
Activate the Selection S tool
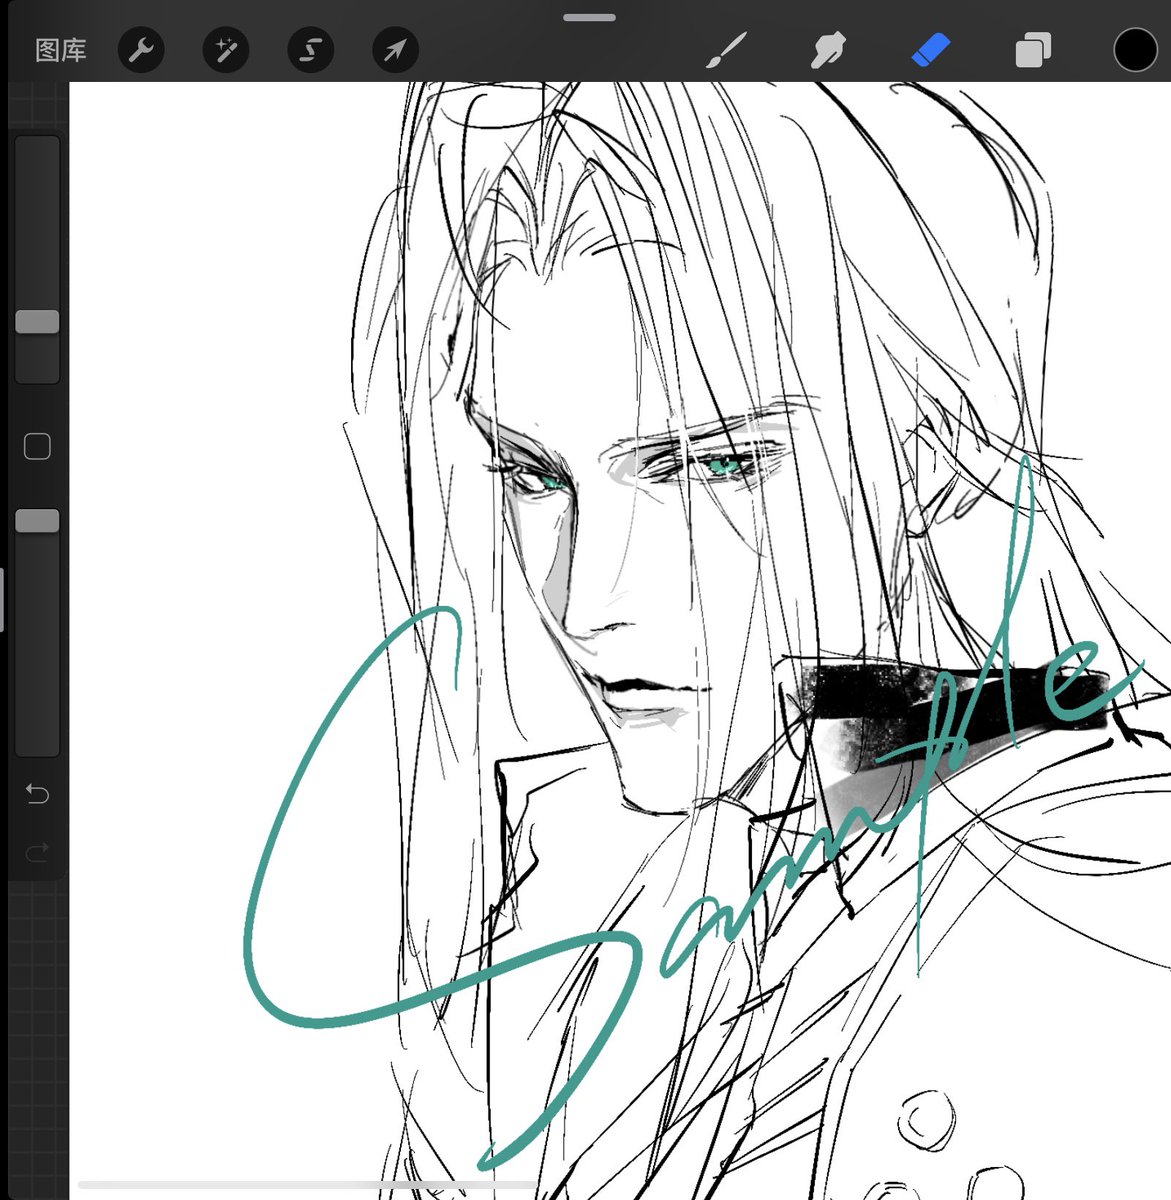(x=310, y=50)
